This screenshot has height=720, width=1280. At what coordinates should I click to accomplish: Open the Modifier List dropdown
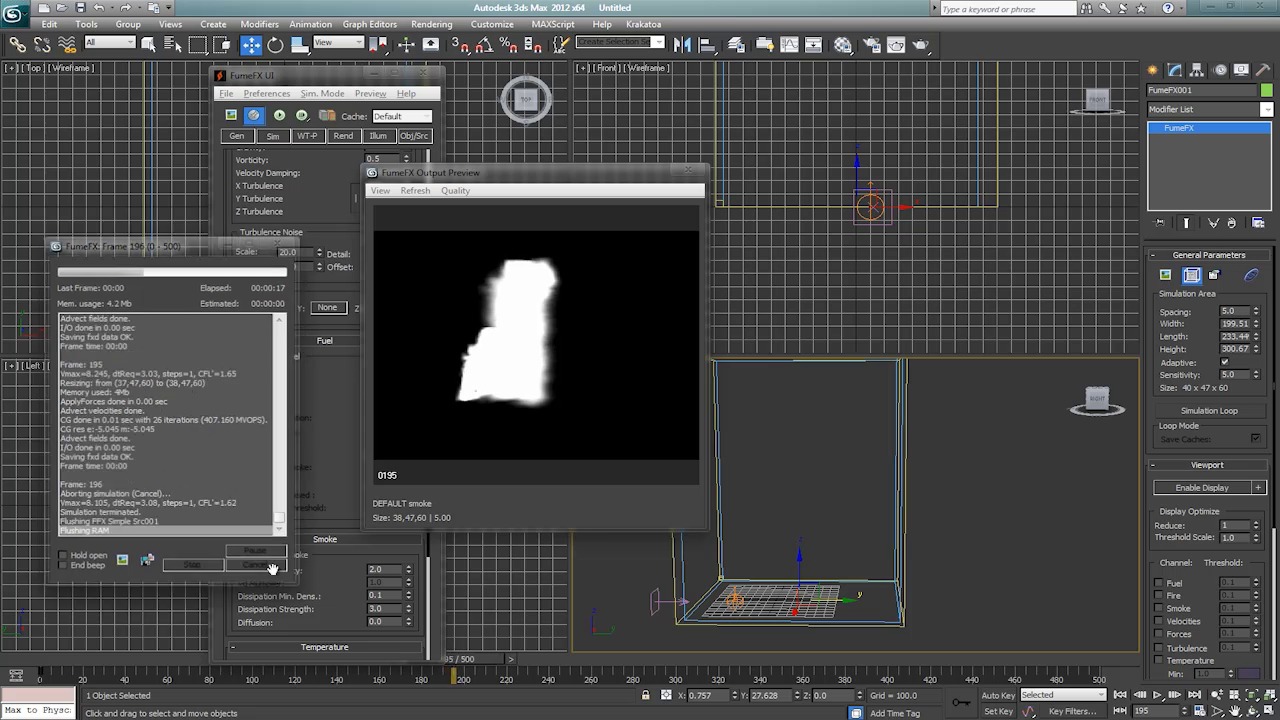pos(1210,109)
